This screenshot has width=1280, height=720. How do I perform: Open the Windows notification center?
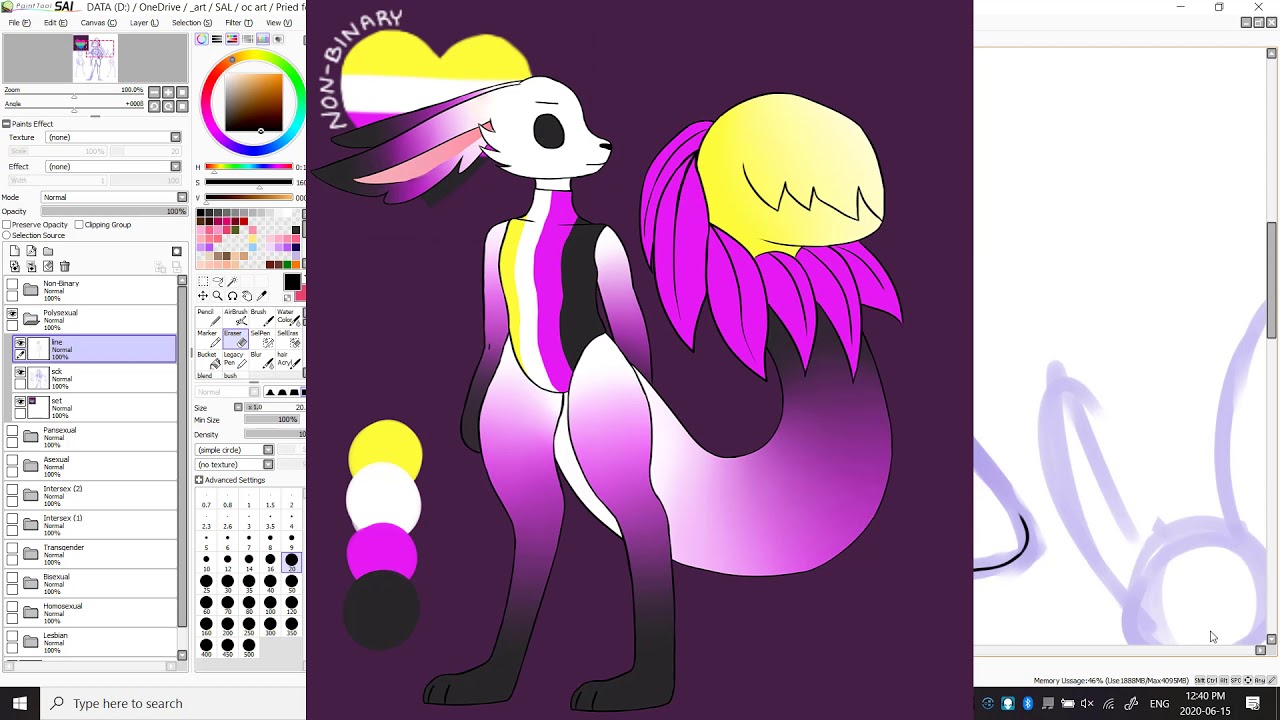click(1253, 703)
